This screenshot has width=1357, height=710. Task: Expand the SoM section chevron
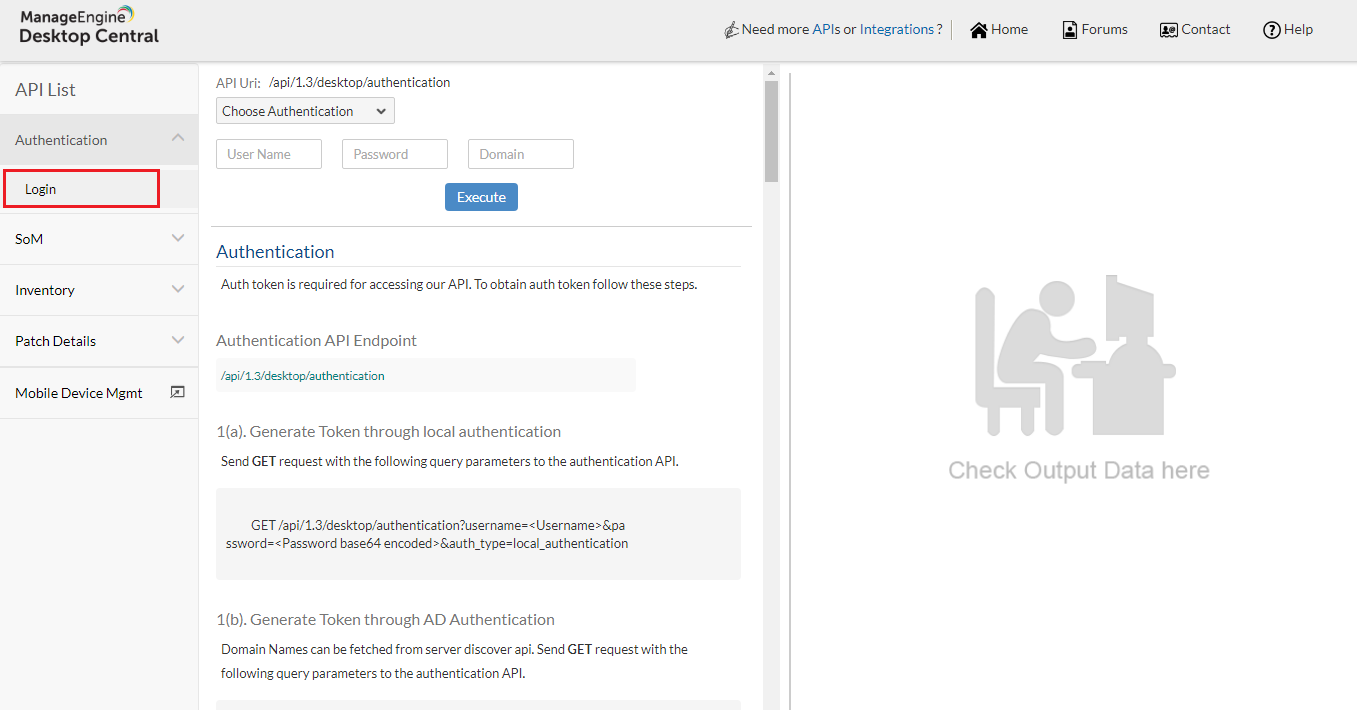coord(178,238)
